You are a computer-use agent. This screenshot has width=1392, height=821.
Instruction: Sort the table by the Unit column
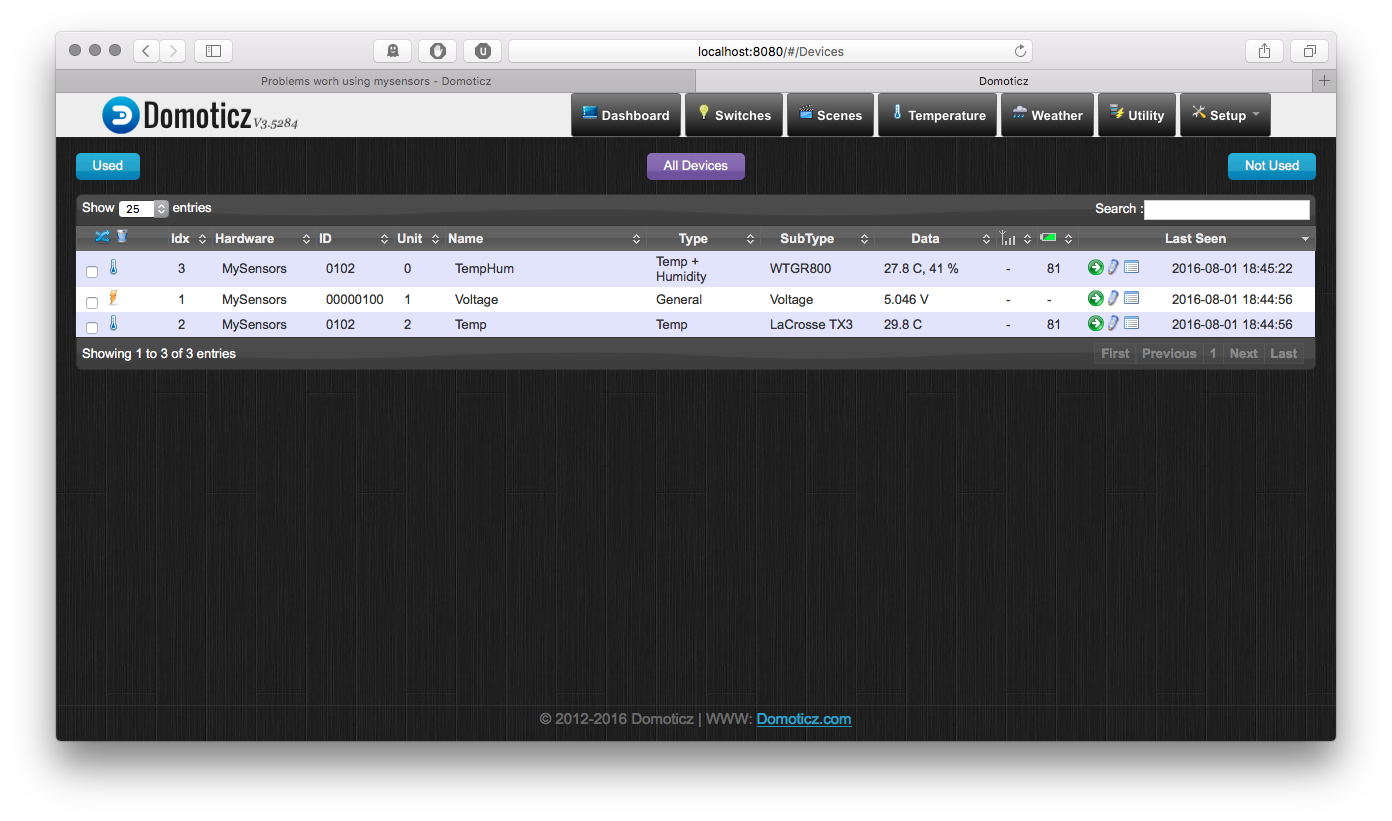(x=418, y=238)
